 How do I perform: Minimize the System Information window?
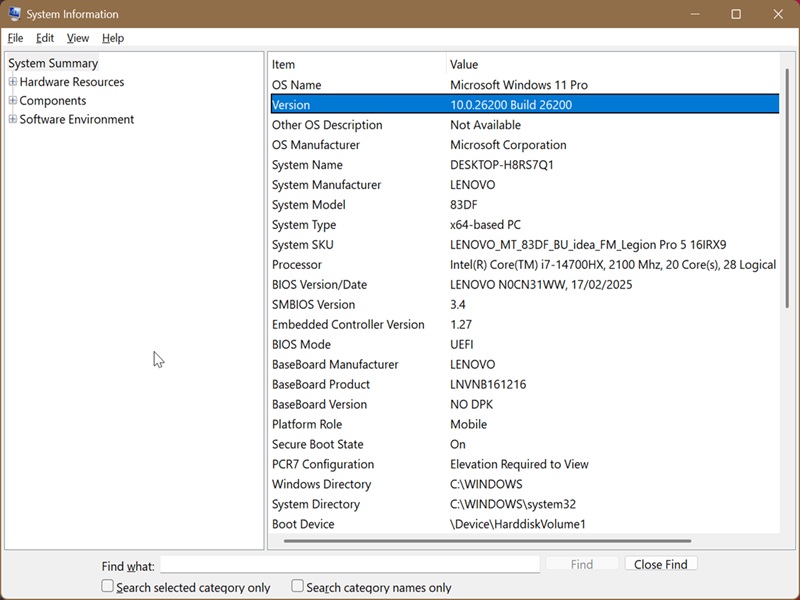pyautogui.click(x=695, y=14)
